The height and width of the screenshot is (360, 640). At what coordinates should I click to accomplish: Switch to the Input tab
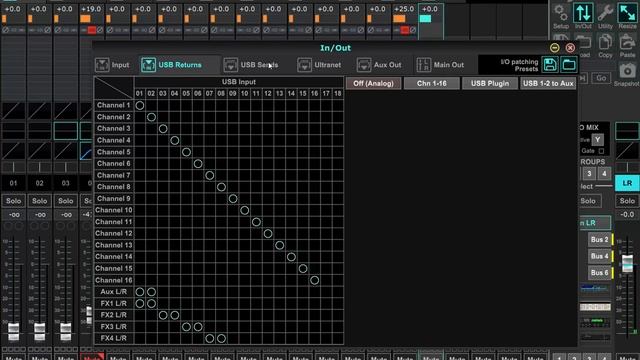click(112, 65)
